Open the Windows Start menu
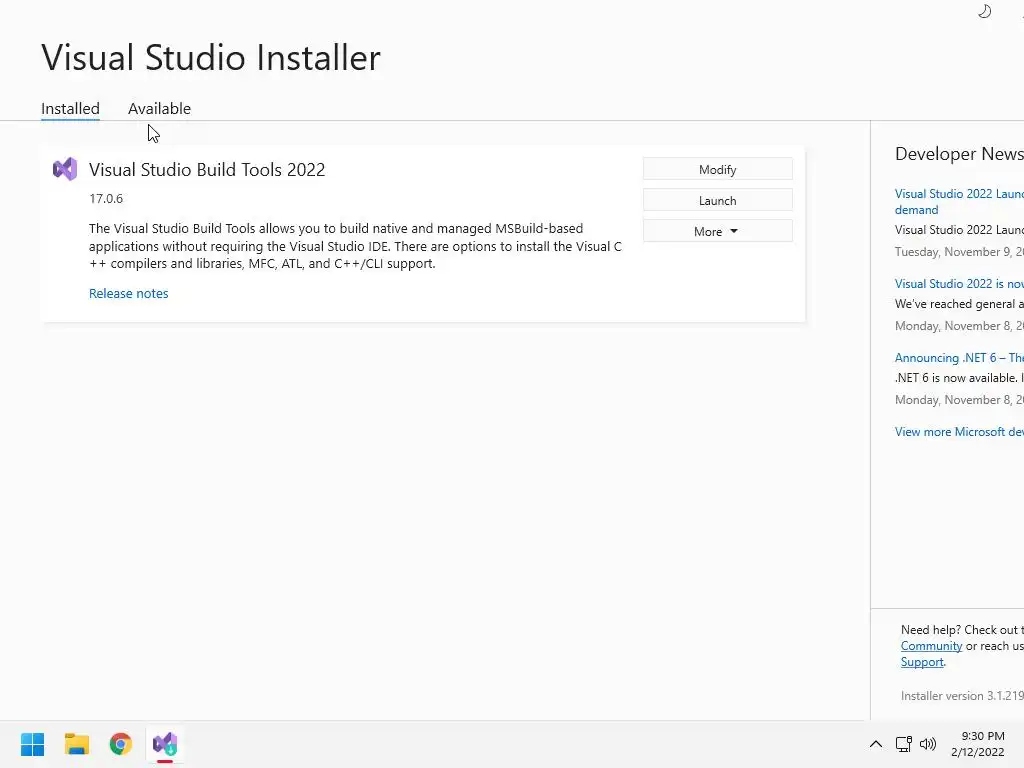 (x=33, y=744)
